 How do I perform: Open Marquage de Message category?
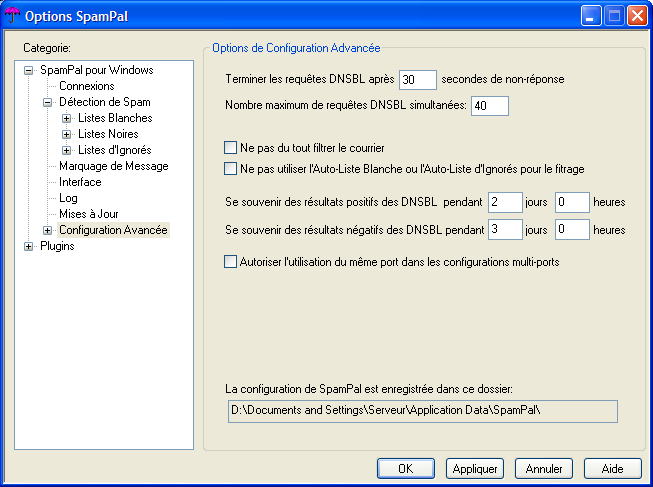click(x=114, y=166)
